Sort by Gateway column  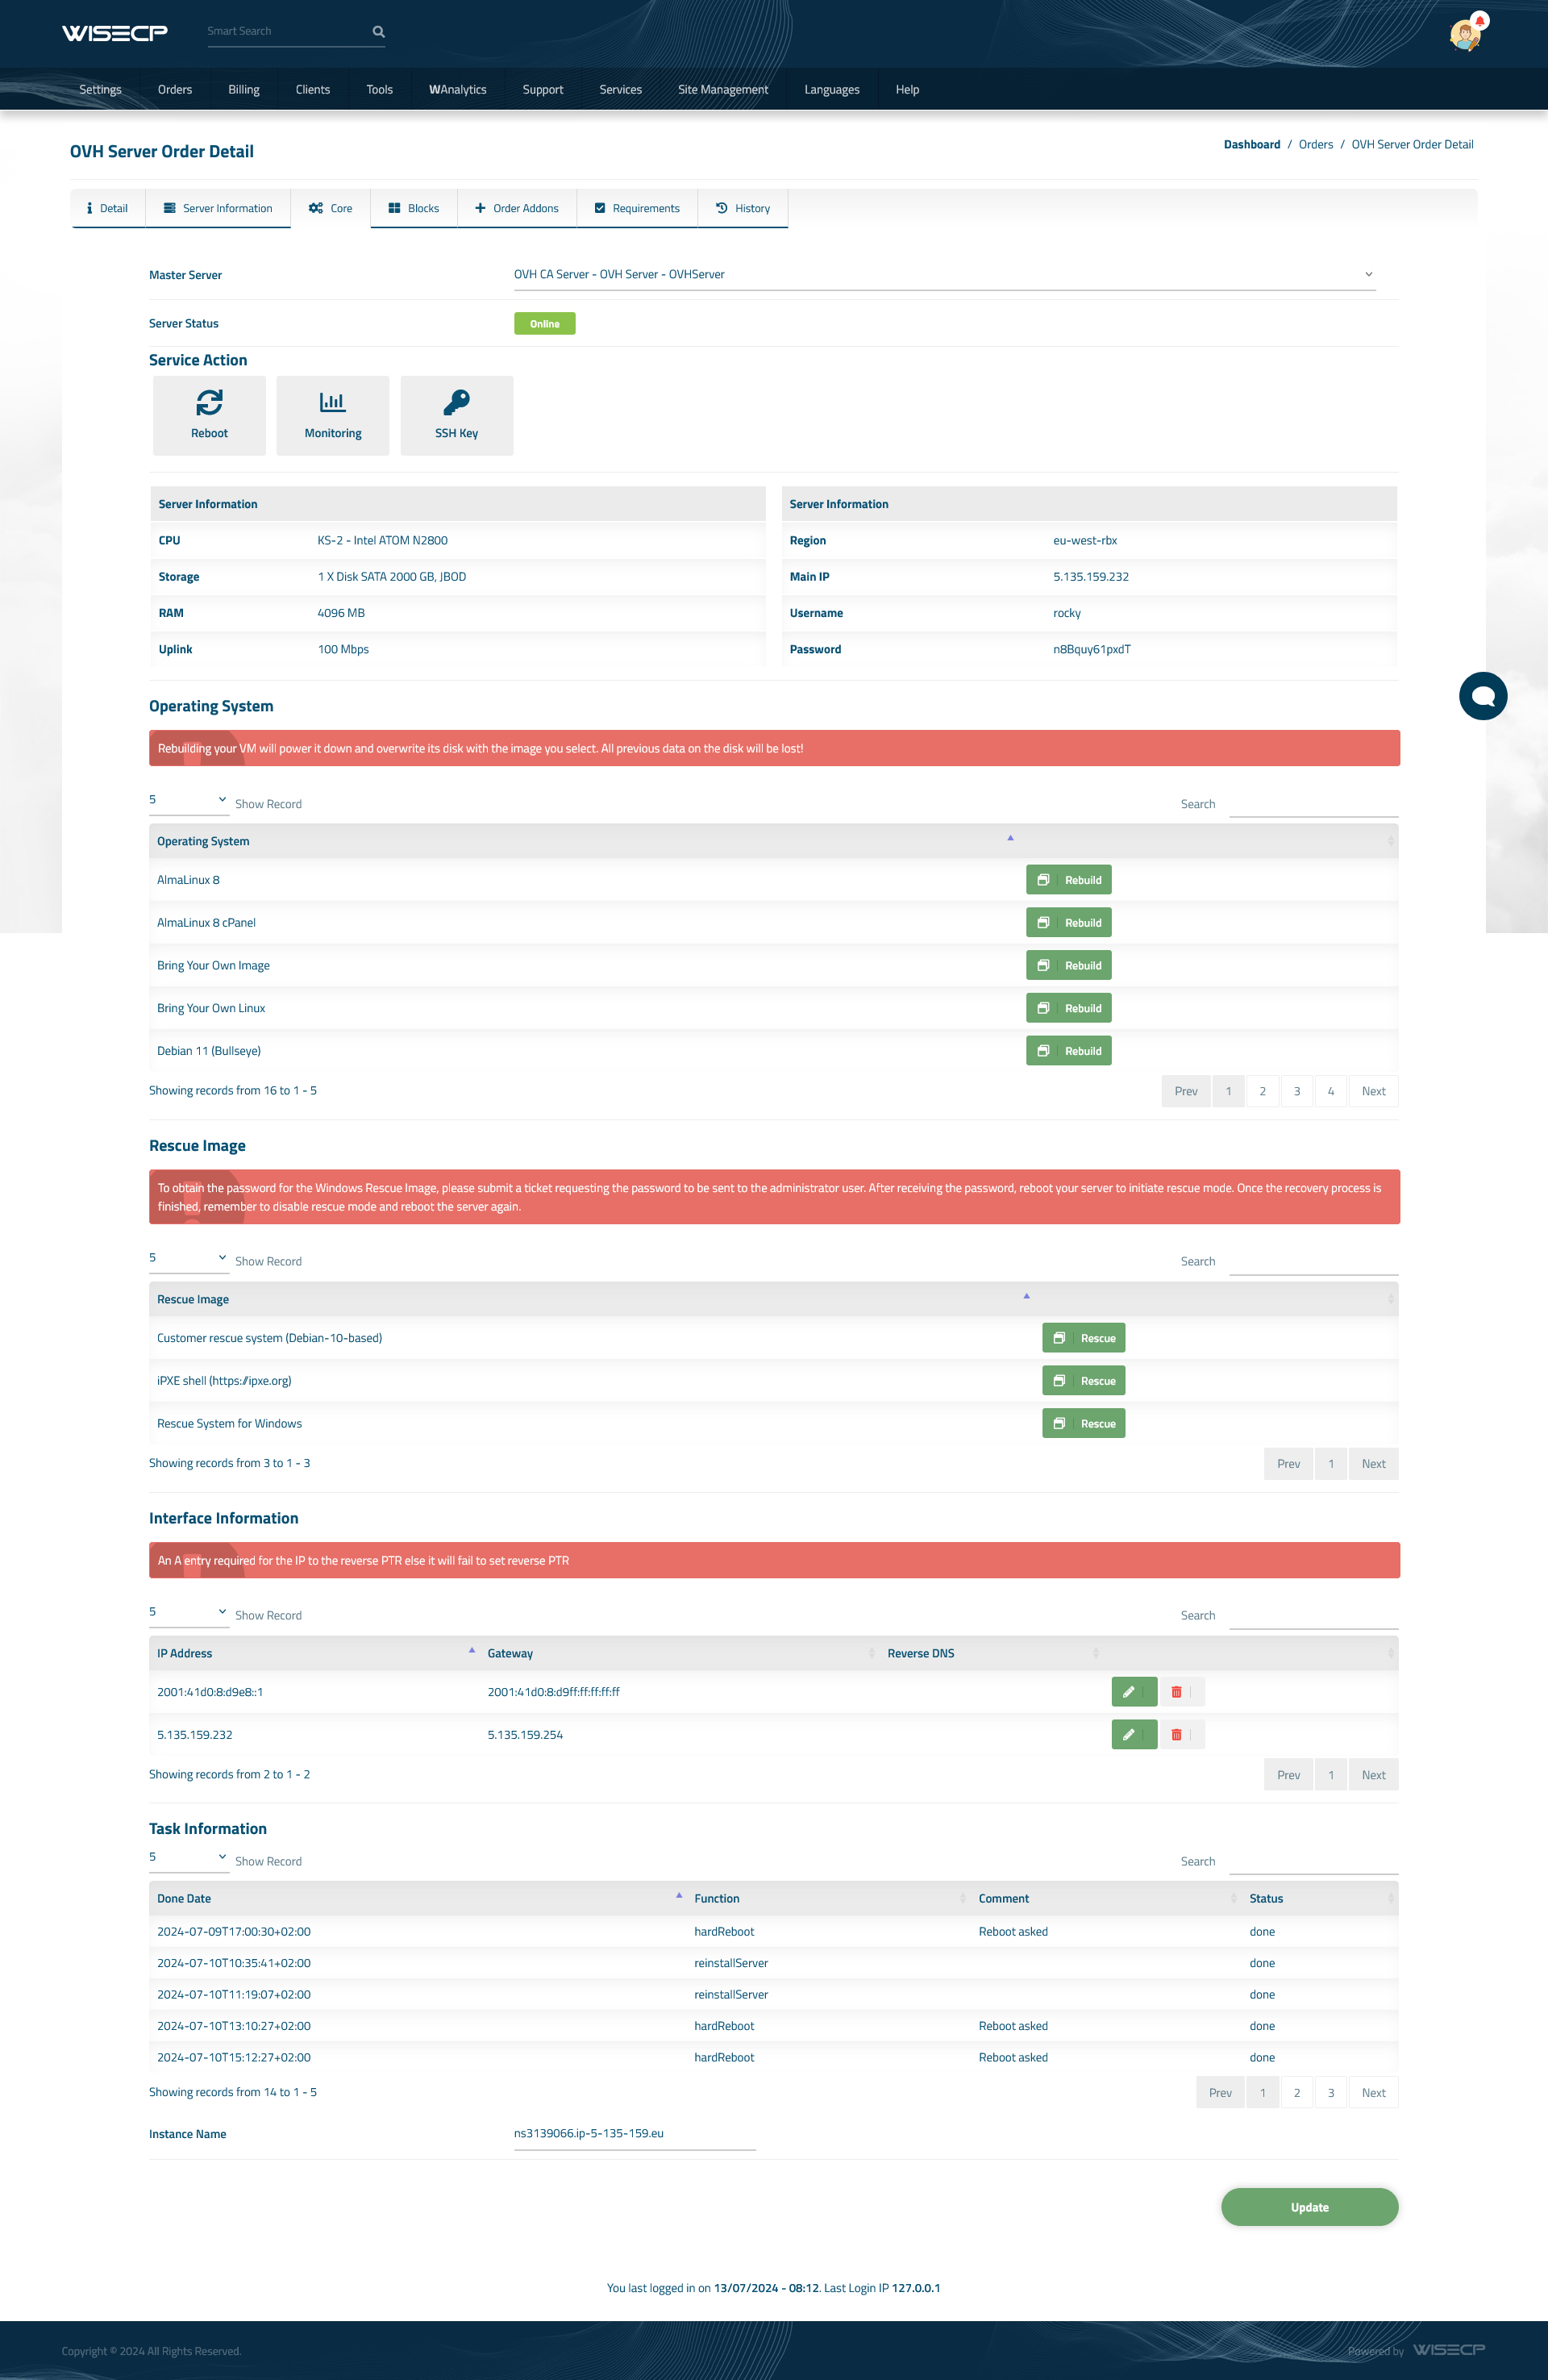coord(680,1653)
